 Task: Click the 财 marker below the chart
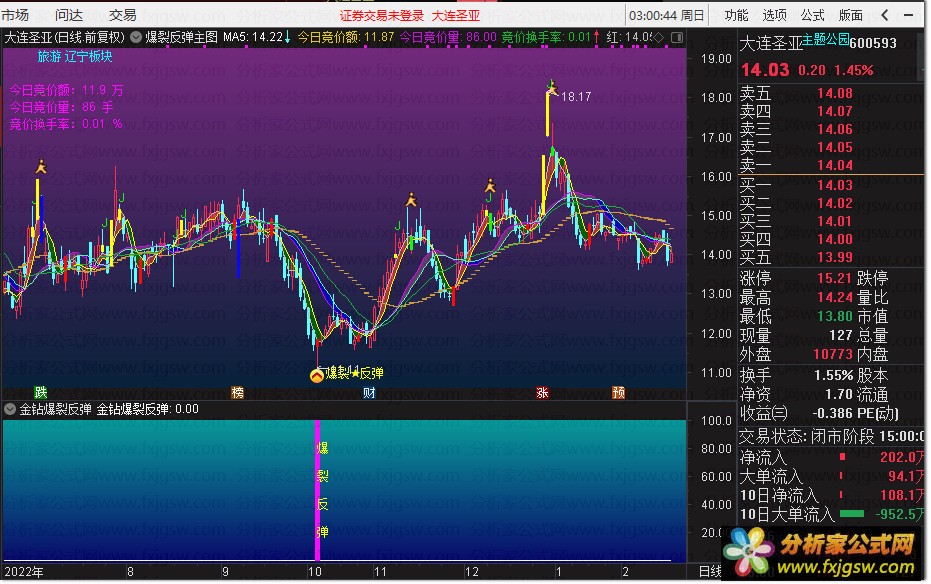(369, 392)
